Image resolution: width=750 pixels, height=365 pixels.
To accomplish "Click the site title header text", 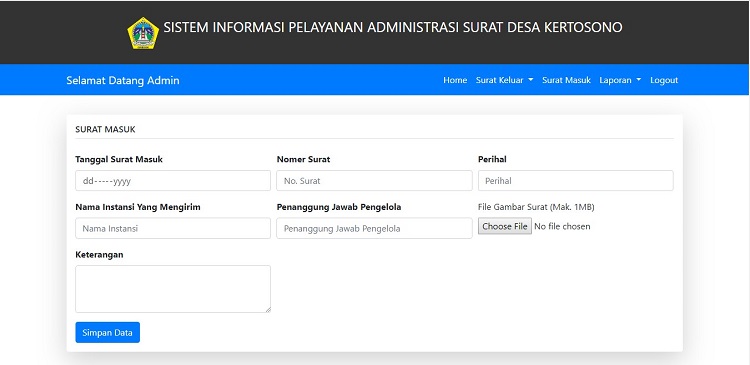I will pyautogui.click(x=393, y=27).
